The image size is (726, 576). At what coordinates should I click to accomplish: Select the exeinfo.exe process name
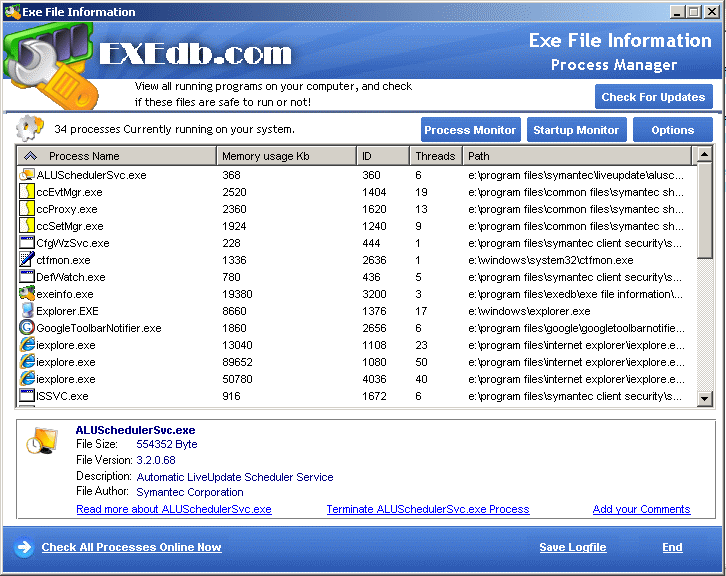tap(65, 294)
